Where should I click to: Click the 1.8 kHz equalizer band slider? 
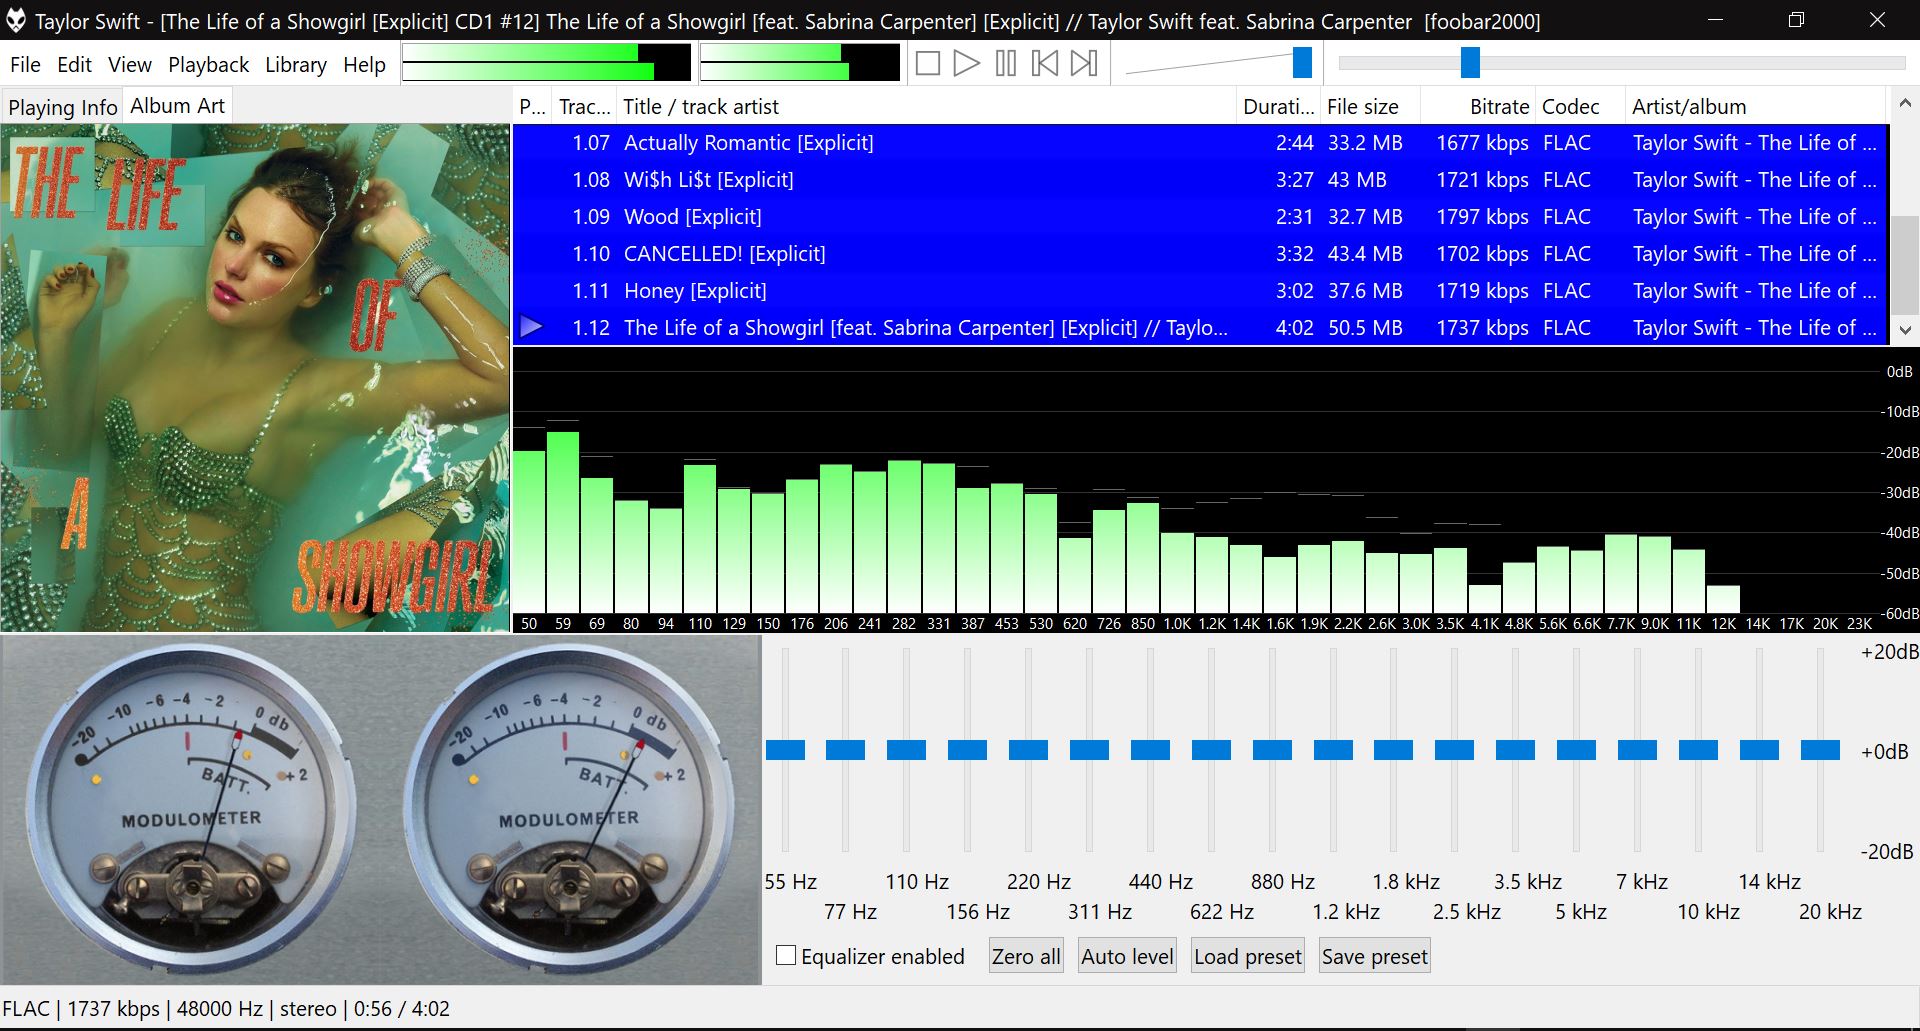1393,750
